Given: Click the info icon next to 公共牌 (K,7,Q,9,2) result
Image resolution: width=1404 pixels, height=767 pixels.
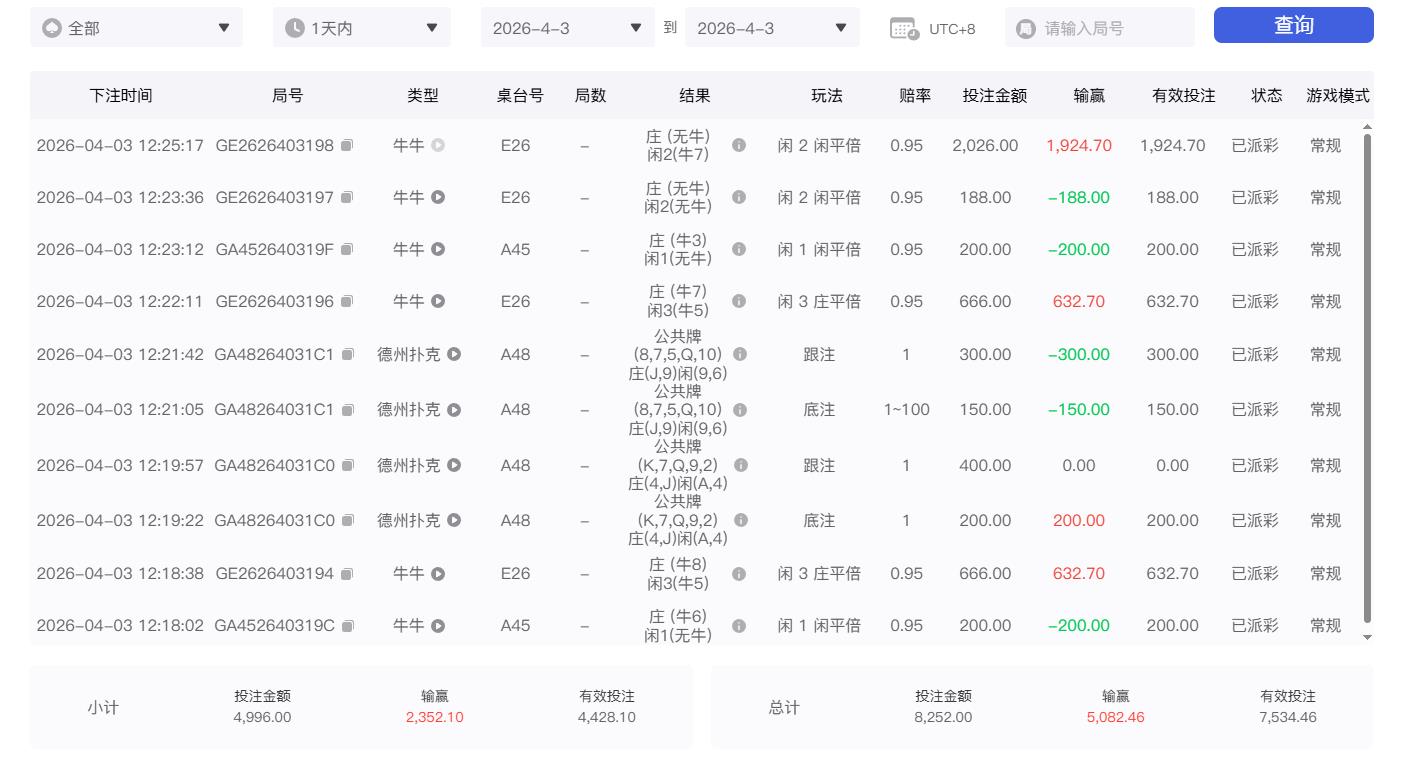Looking at the screenshot, I should pos(739,465).
